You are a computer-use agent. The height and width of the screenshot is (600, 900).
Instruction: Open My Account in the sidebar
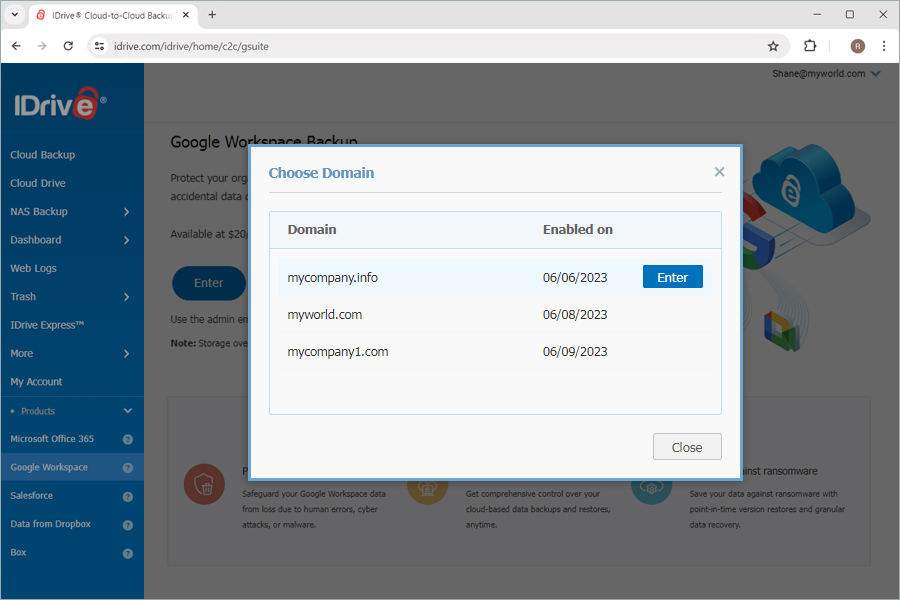[36, 382]
